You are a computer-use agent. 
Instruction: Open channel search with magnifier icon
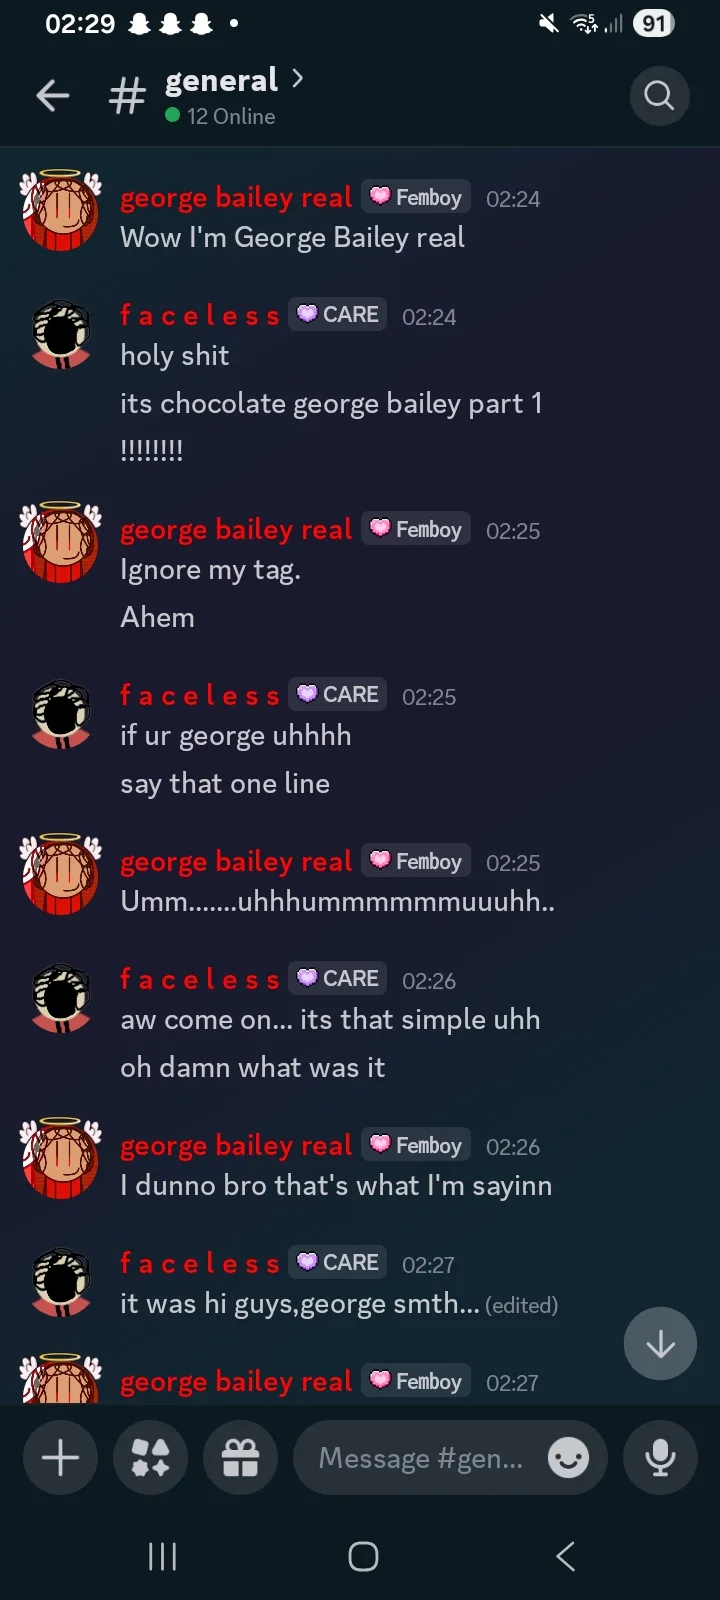pos(659,96)
